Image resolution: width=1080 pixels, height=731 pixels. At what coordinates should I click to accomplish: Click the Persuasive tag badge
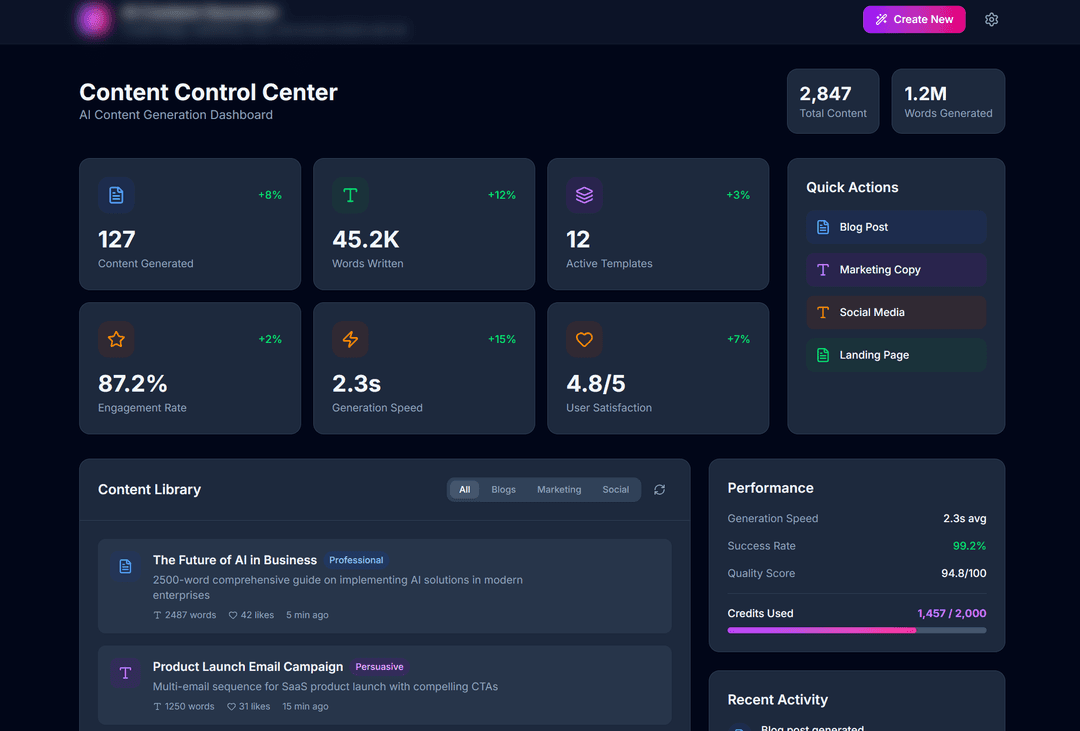380,667
